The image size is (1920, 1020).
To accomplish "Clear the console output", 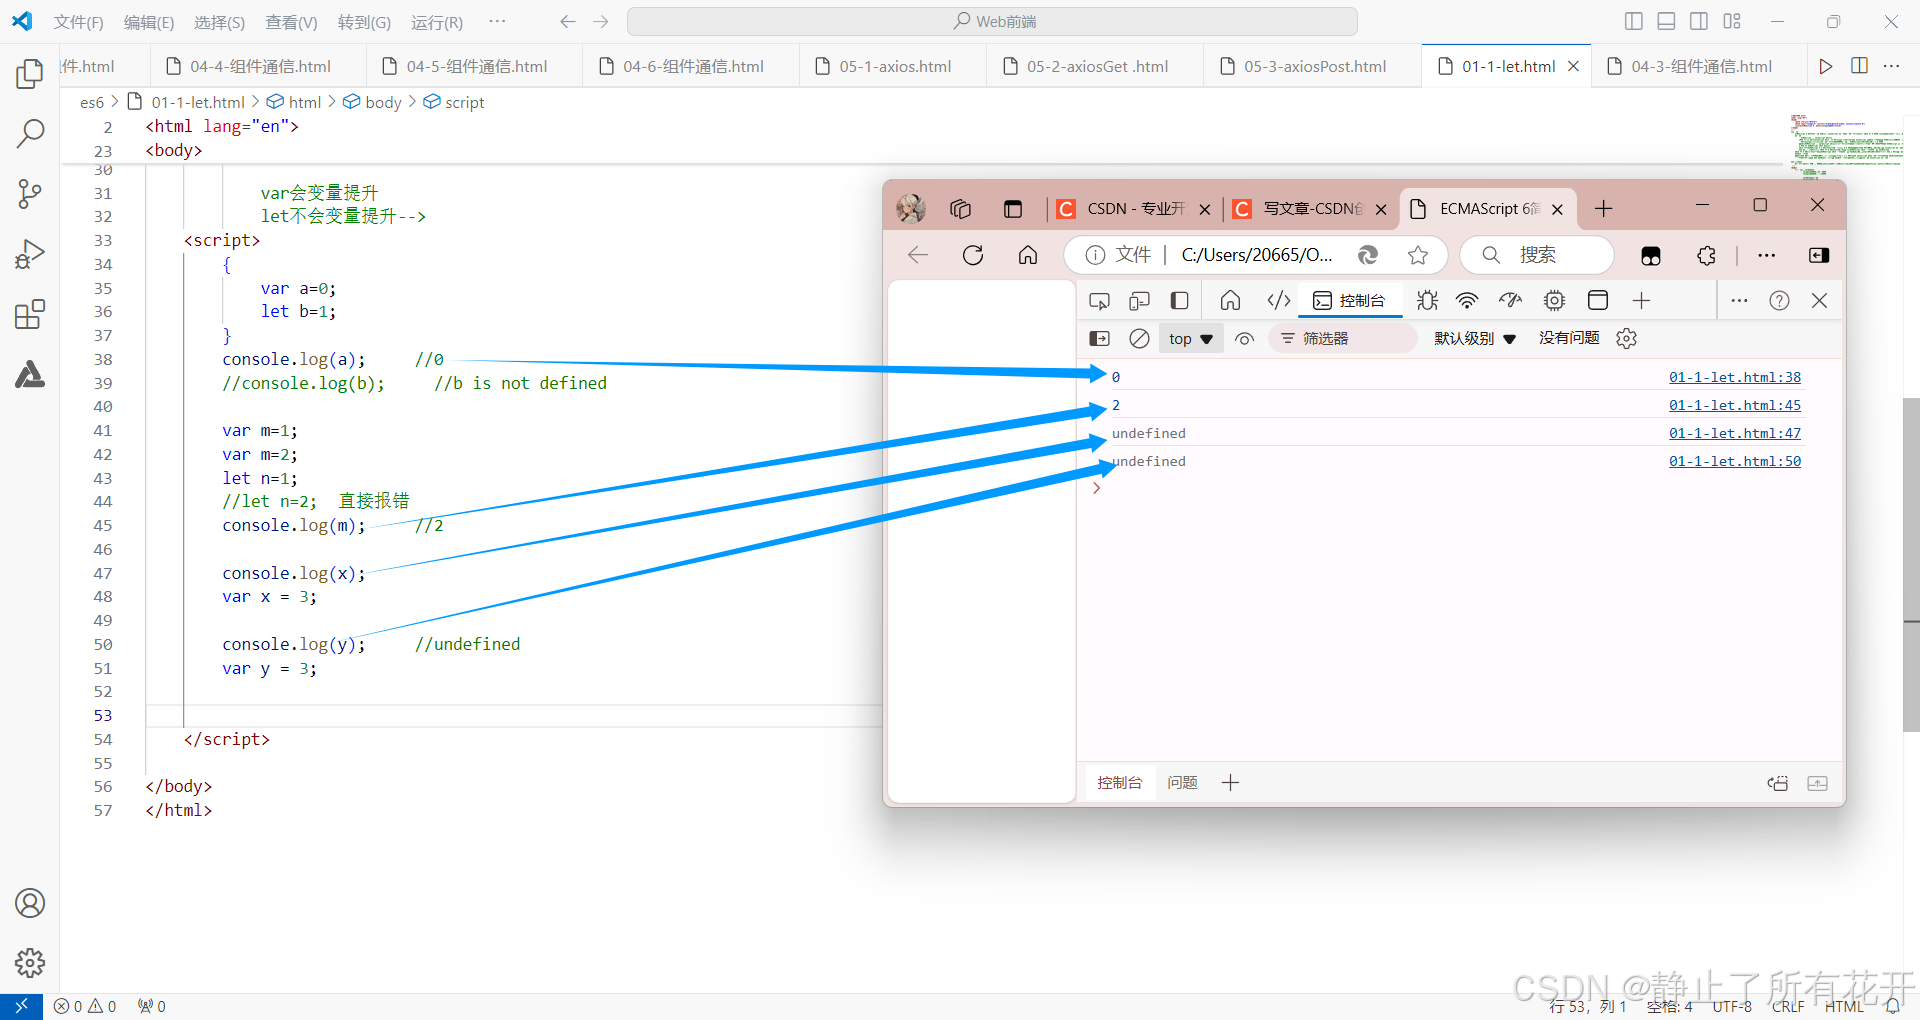I will (1139, 339).
